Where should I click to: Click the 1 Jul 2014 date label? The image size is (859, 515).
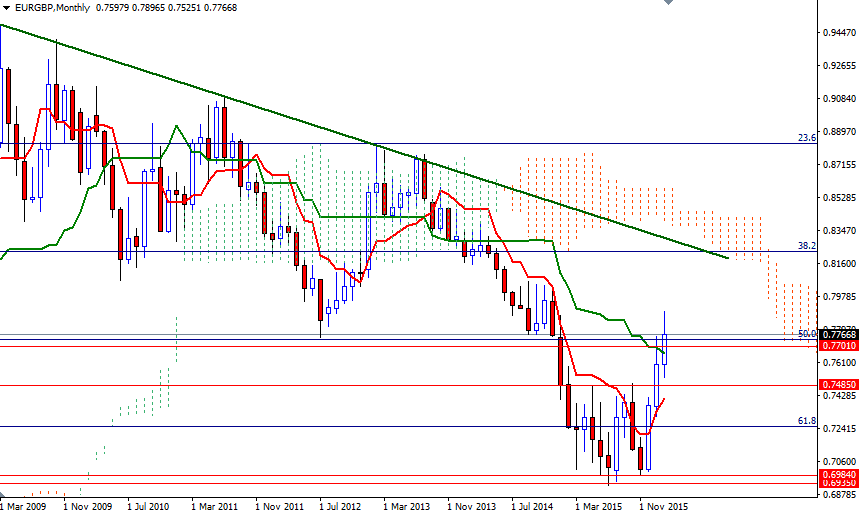click(x=532, y=506)
